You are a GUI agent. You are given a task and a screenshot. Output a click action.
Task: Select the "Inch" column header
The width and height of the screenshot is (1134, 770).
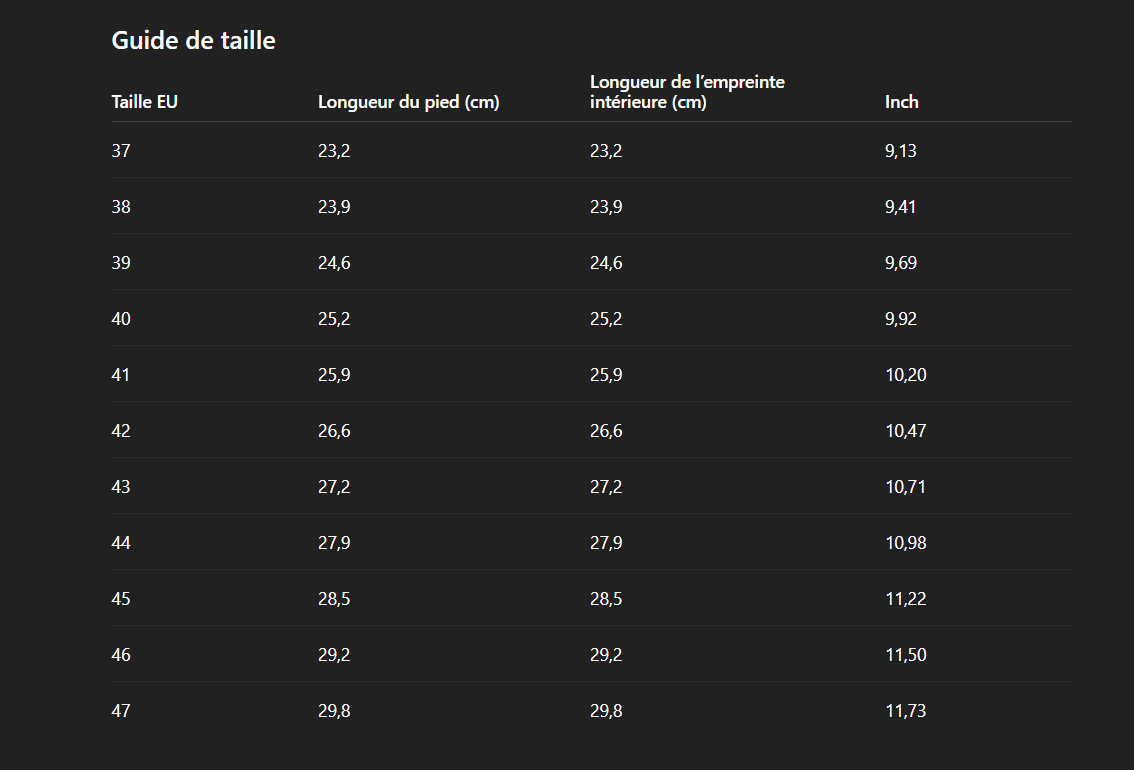(901, 102)
